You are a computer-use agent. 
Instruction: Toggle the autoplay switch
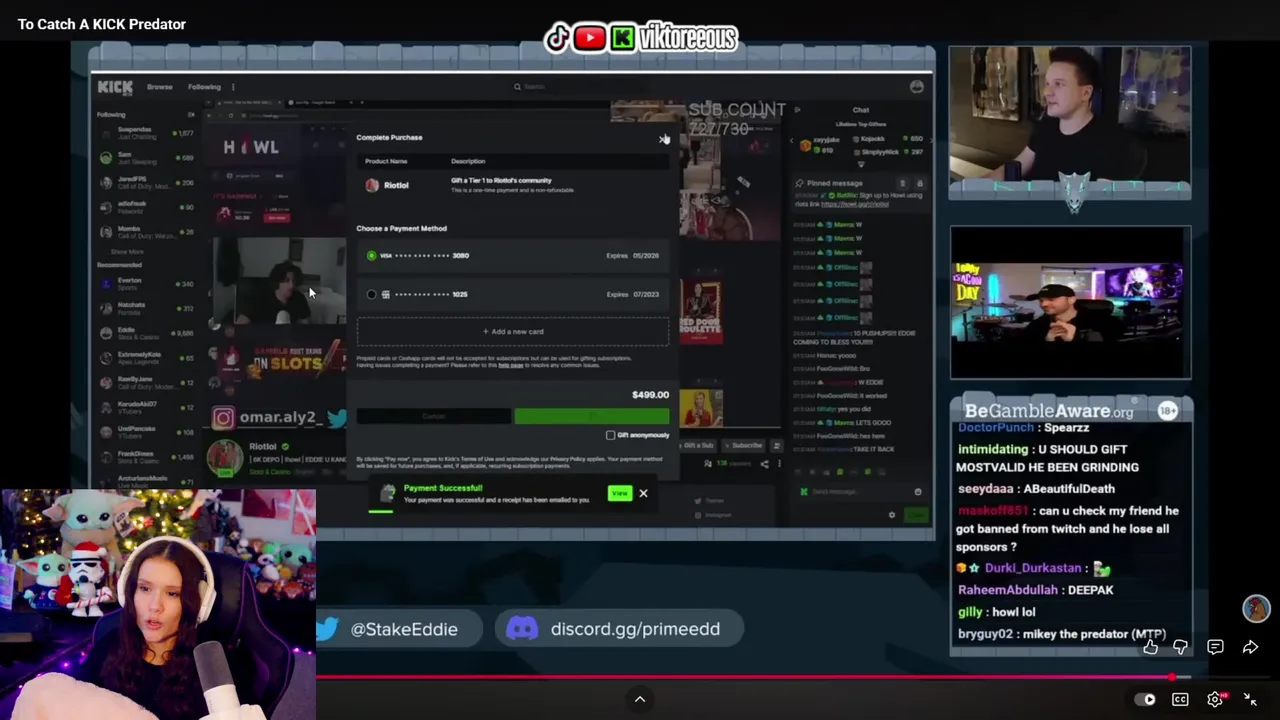tap(1145, 700)
